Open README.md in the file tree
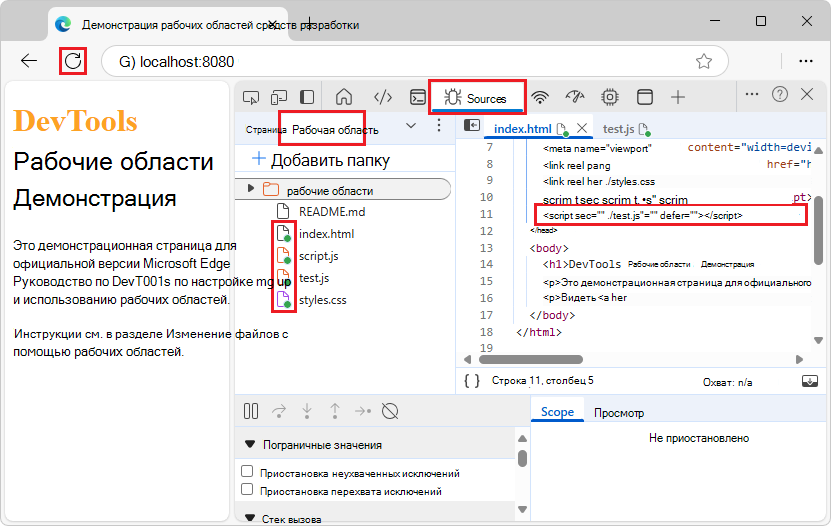Viewport: 831px width, 526px height. click(332, 211)
